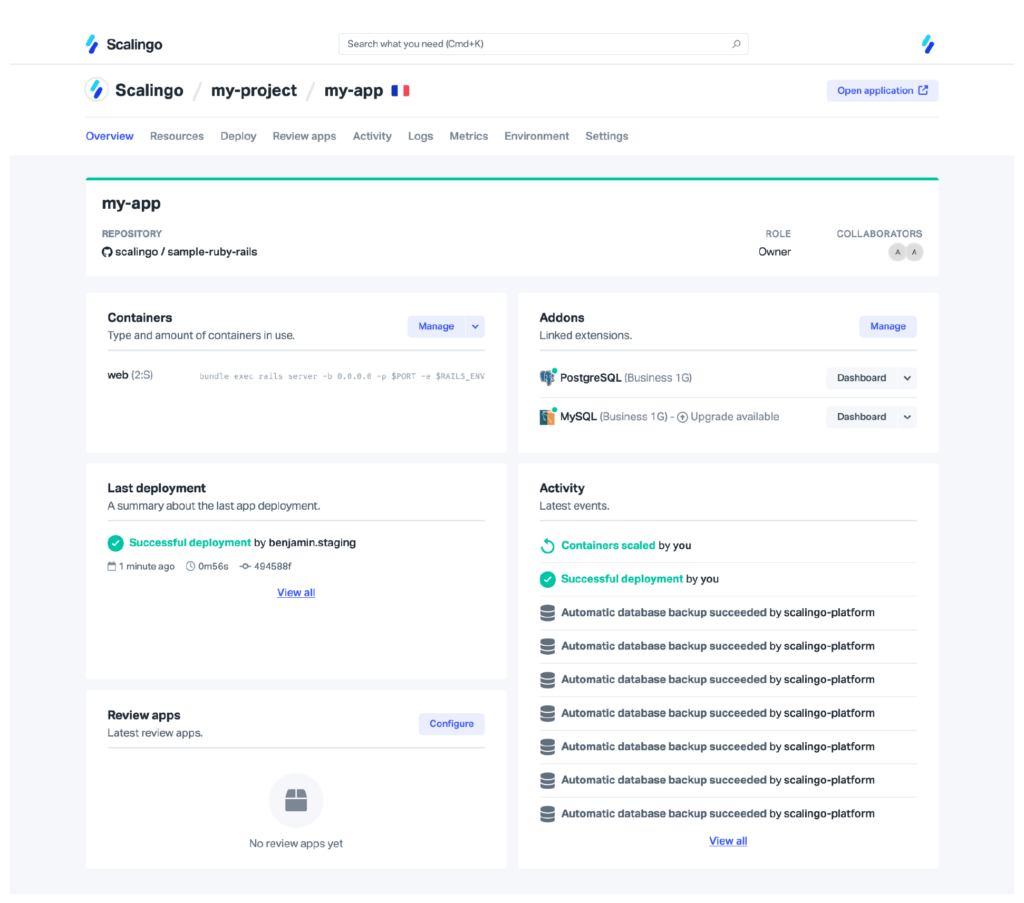Click the clock icon next to 0m56s
The image size is (1024, 903).
point(191,566)
